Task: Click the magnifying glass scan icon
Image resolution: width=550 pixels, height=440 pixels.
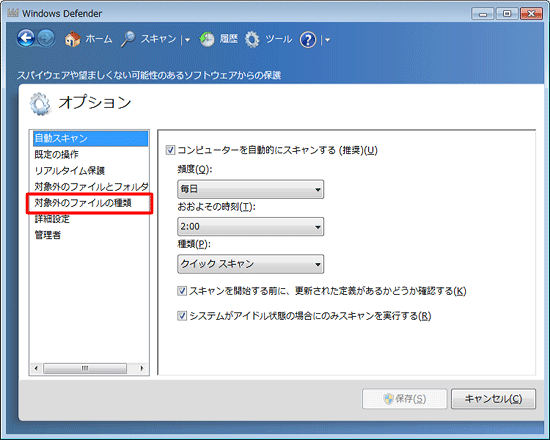Action: click(128, 39)
